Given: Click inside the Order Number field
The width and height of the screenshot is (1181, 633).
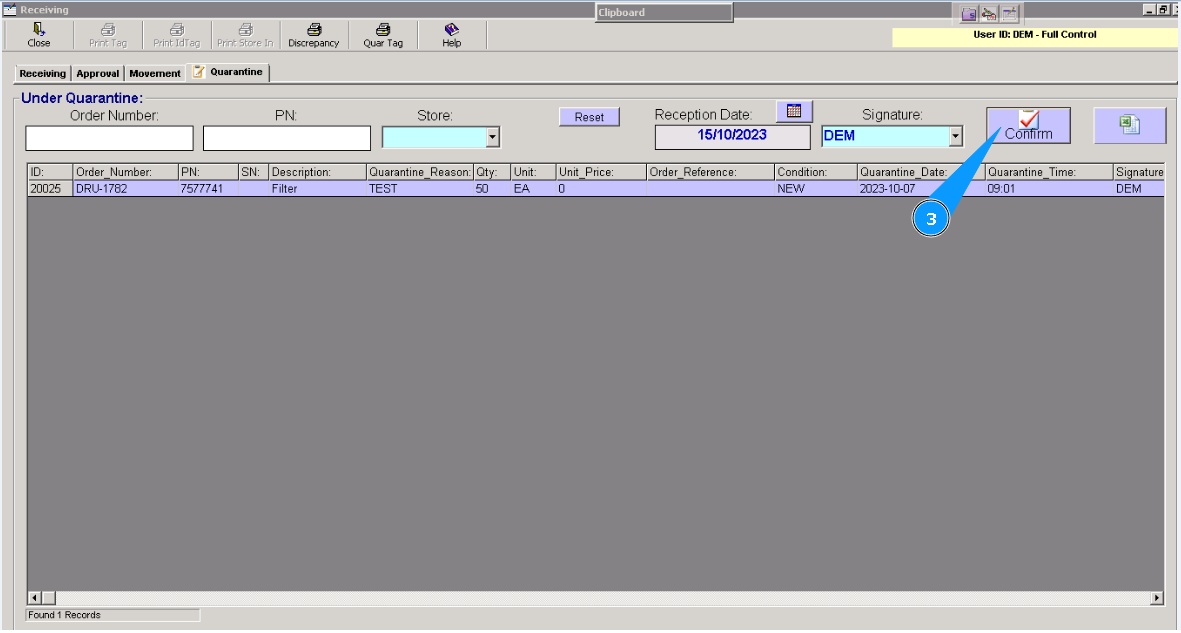Looking at the screenshot, I should coord(108,136).
